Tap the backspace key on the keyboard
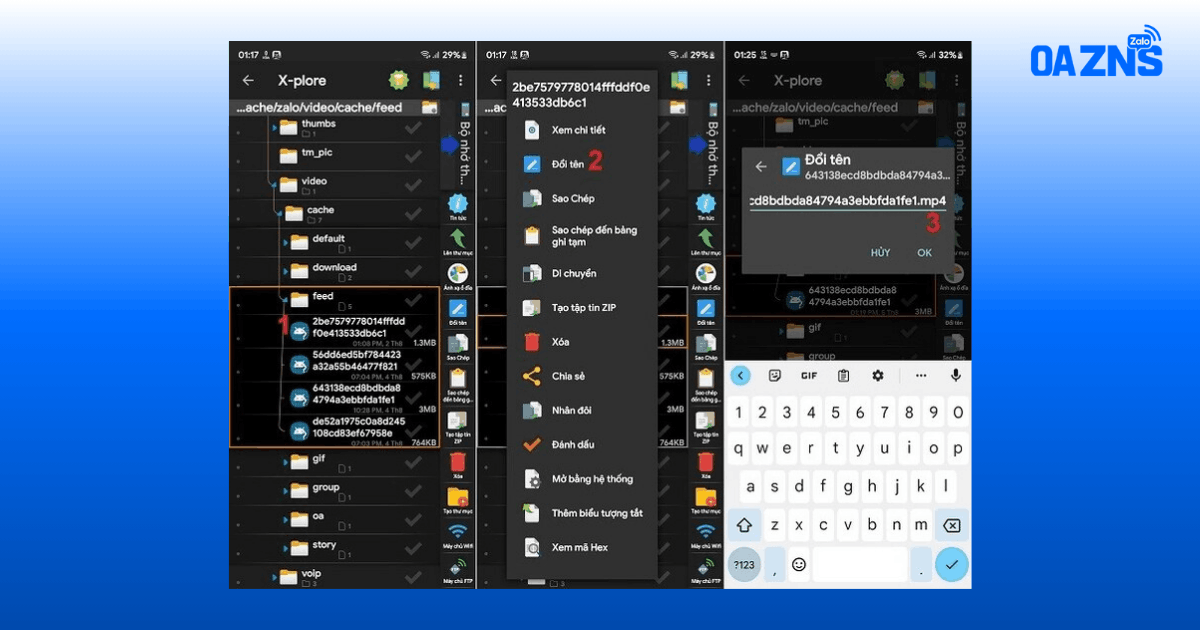The width and height of the screenshot is (1200, 630). pyautogui.click(x=952, y=525)
